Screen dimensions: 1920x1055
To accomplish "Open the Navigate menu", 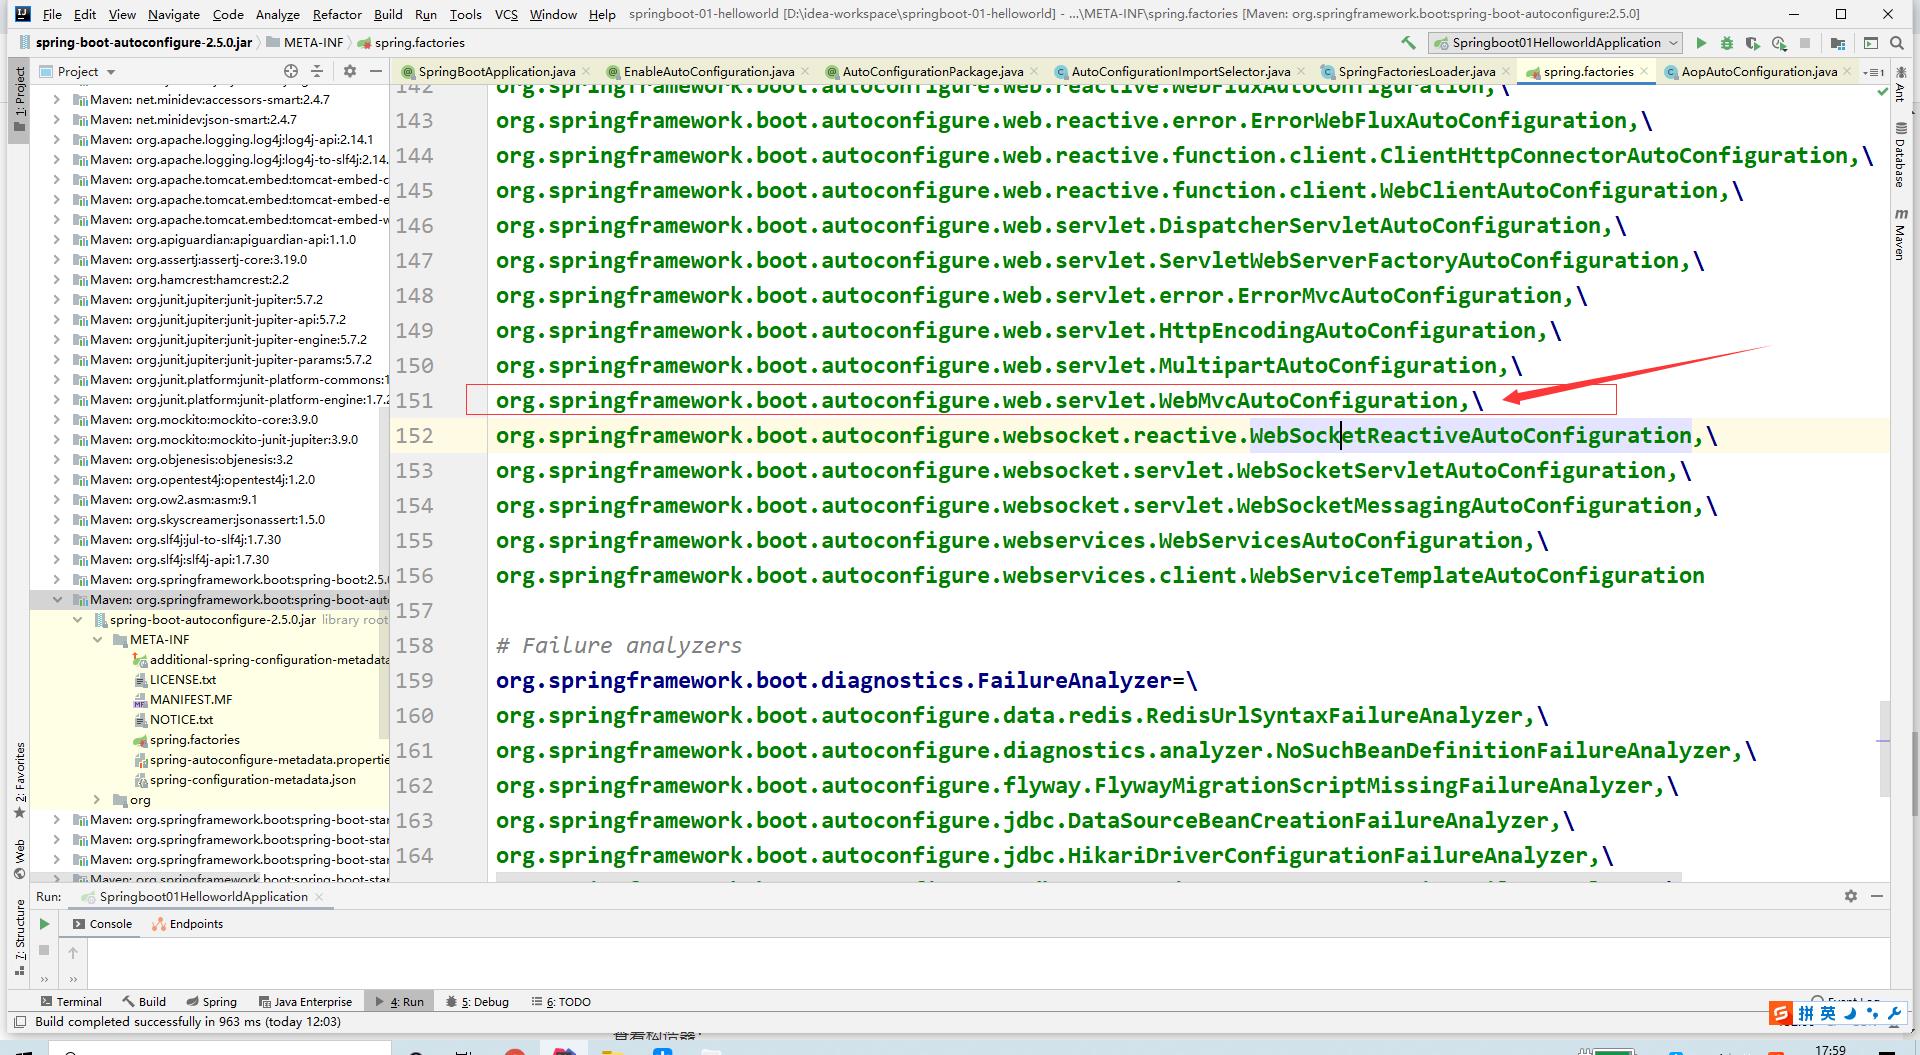I will [174, 14].
